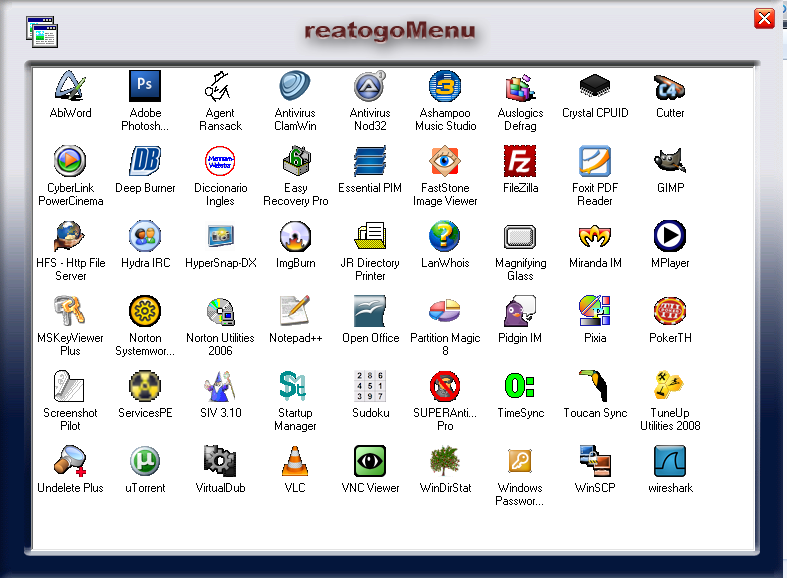Launch Easy Recovery Pro
Viewport: 787px width, 578px height.
pos(295,161)
